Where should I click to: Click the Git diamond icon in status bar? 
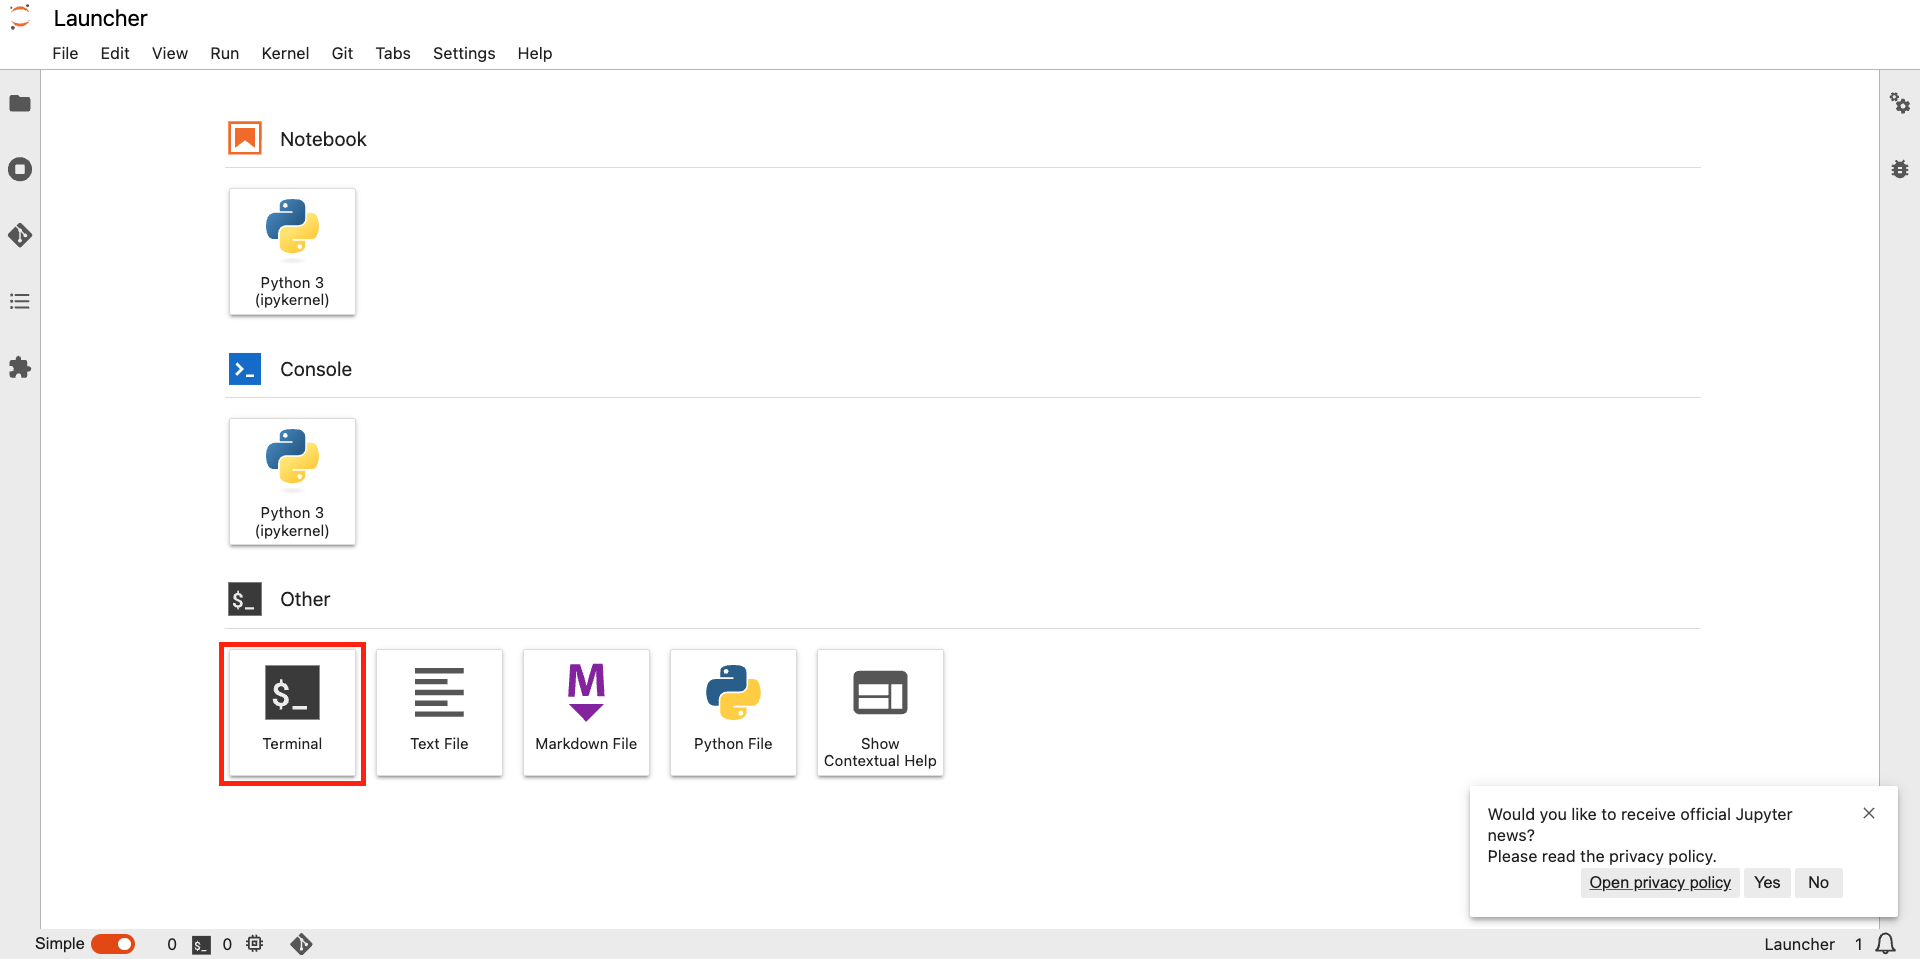[x=301, y=944]
